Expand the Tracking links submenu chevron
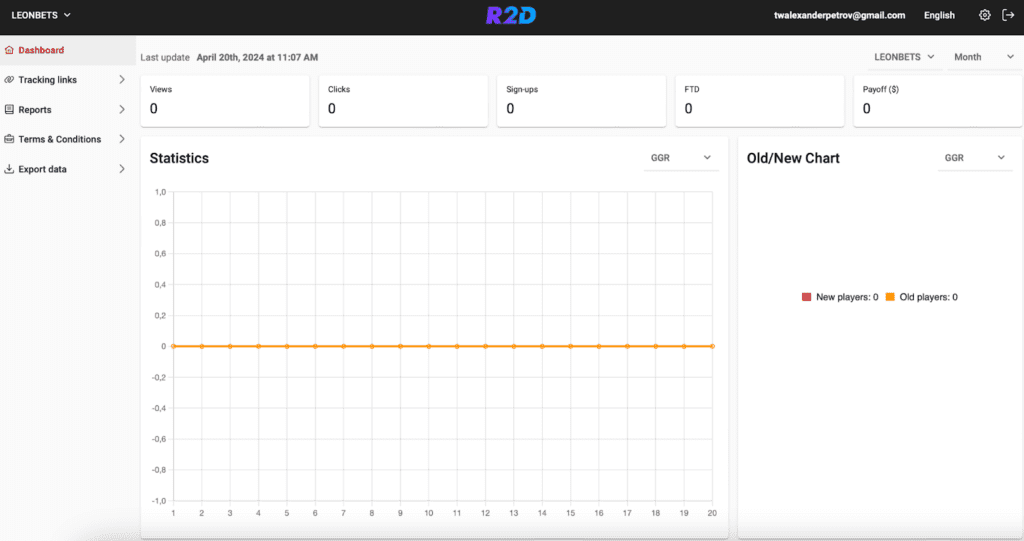Screen dimensions: 1024x541 (122, 80)
